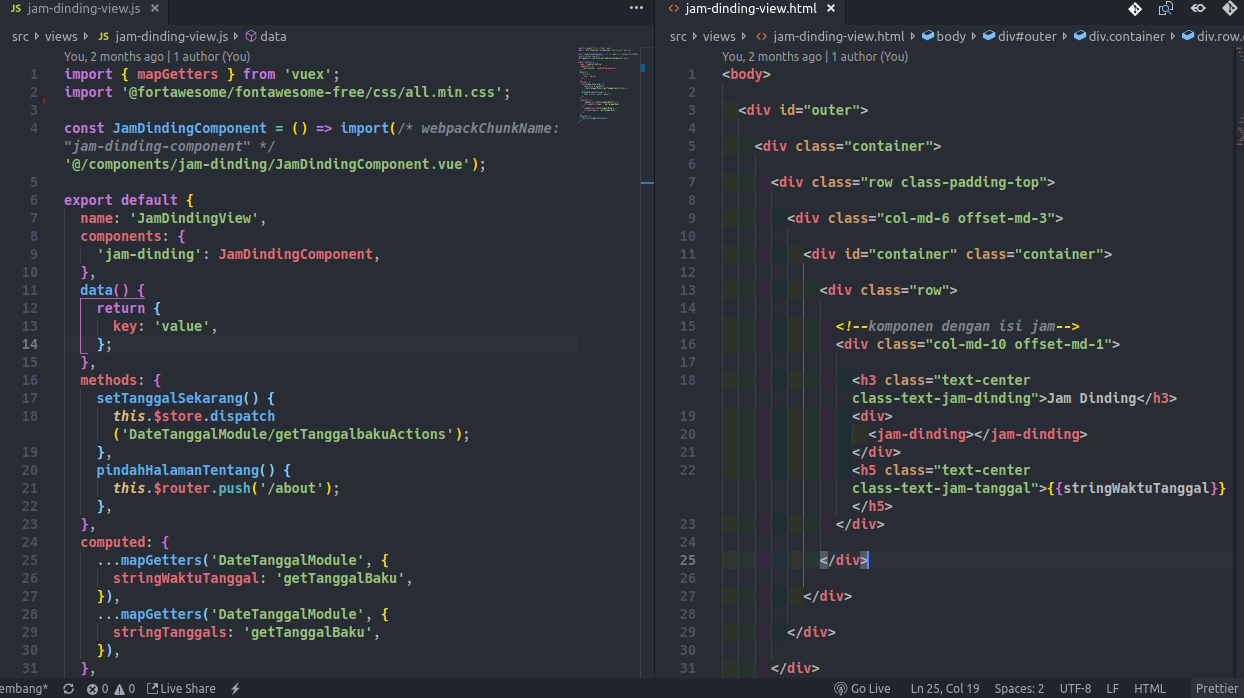Open the browser Preview icon for the HTML file
This screenshot has width=1244, height=698.
(1198, 9)
